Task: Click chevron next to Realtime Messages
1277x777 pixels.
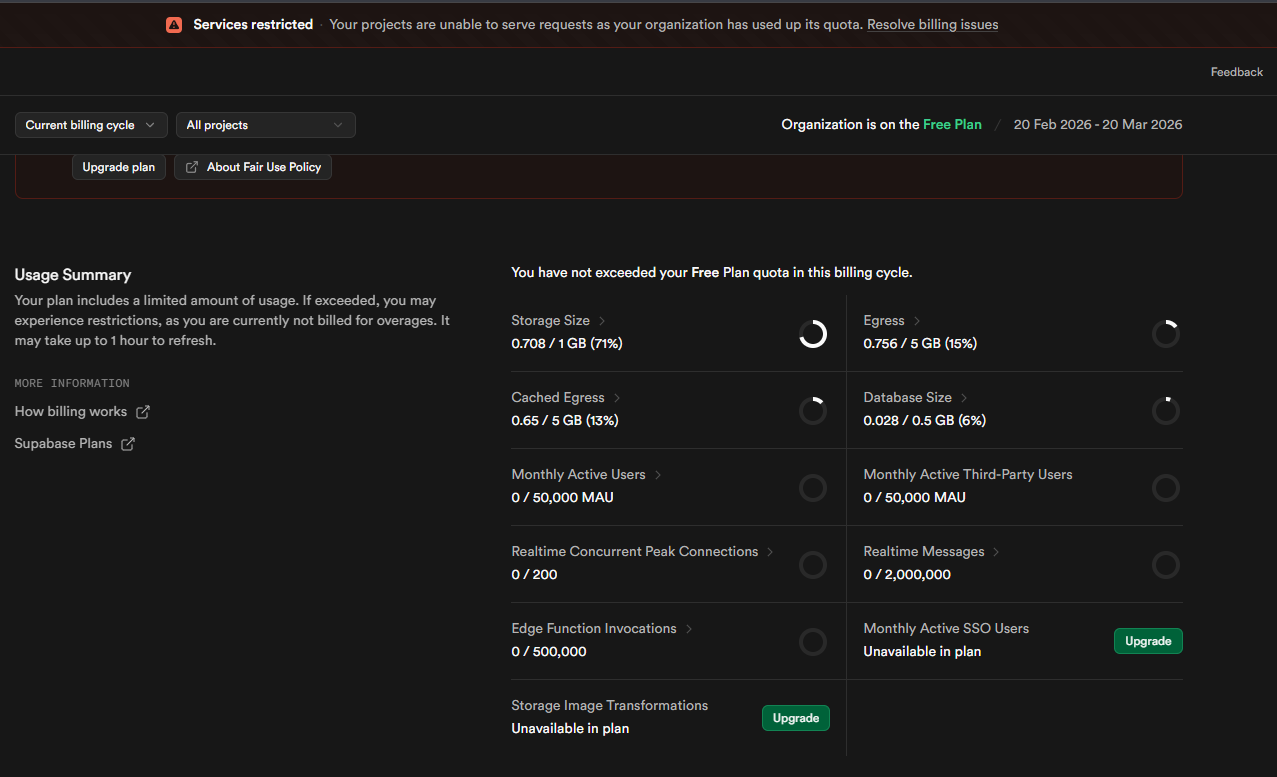Action: point(997,552)
